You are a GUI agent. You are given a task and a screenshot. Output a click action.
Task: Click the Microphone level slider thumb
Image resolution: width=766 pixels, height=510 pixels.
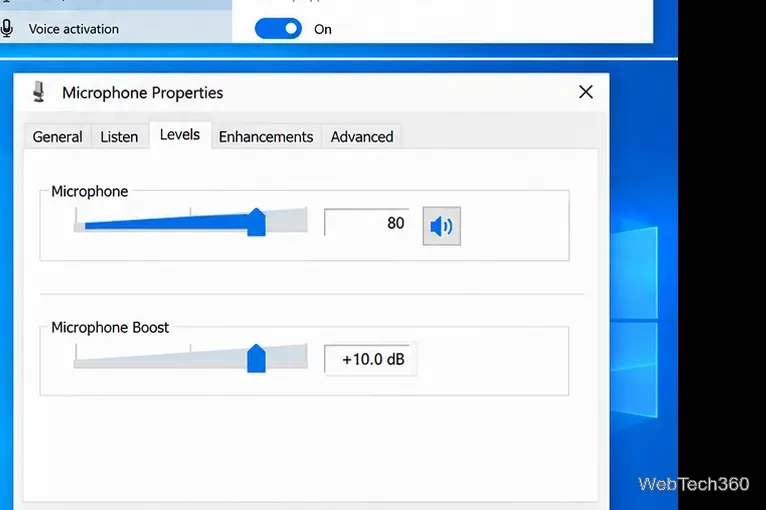point(256,222)
